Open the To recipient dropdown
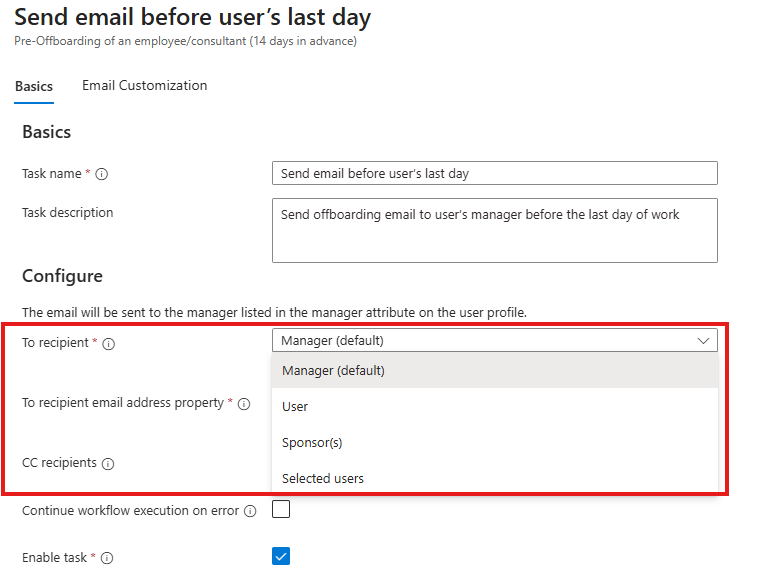Screen dimensions: 777x583 pyautogui.click(x=495, y=340)
